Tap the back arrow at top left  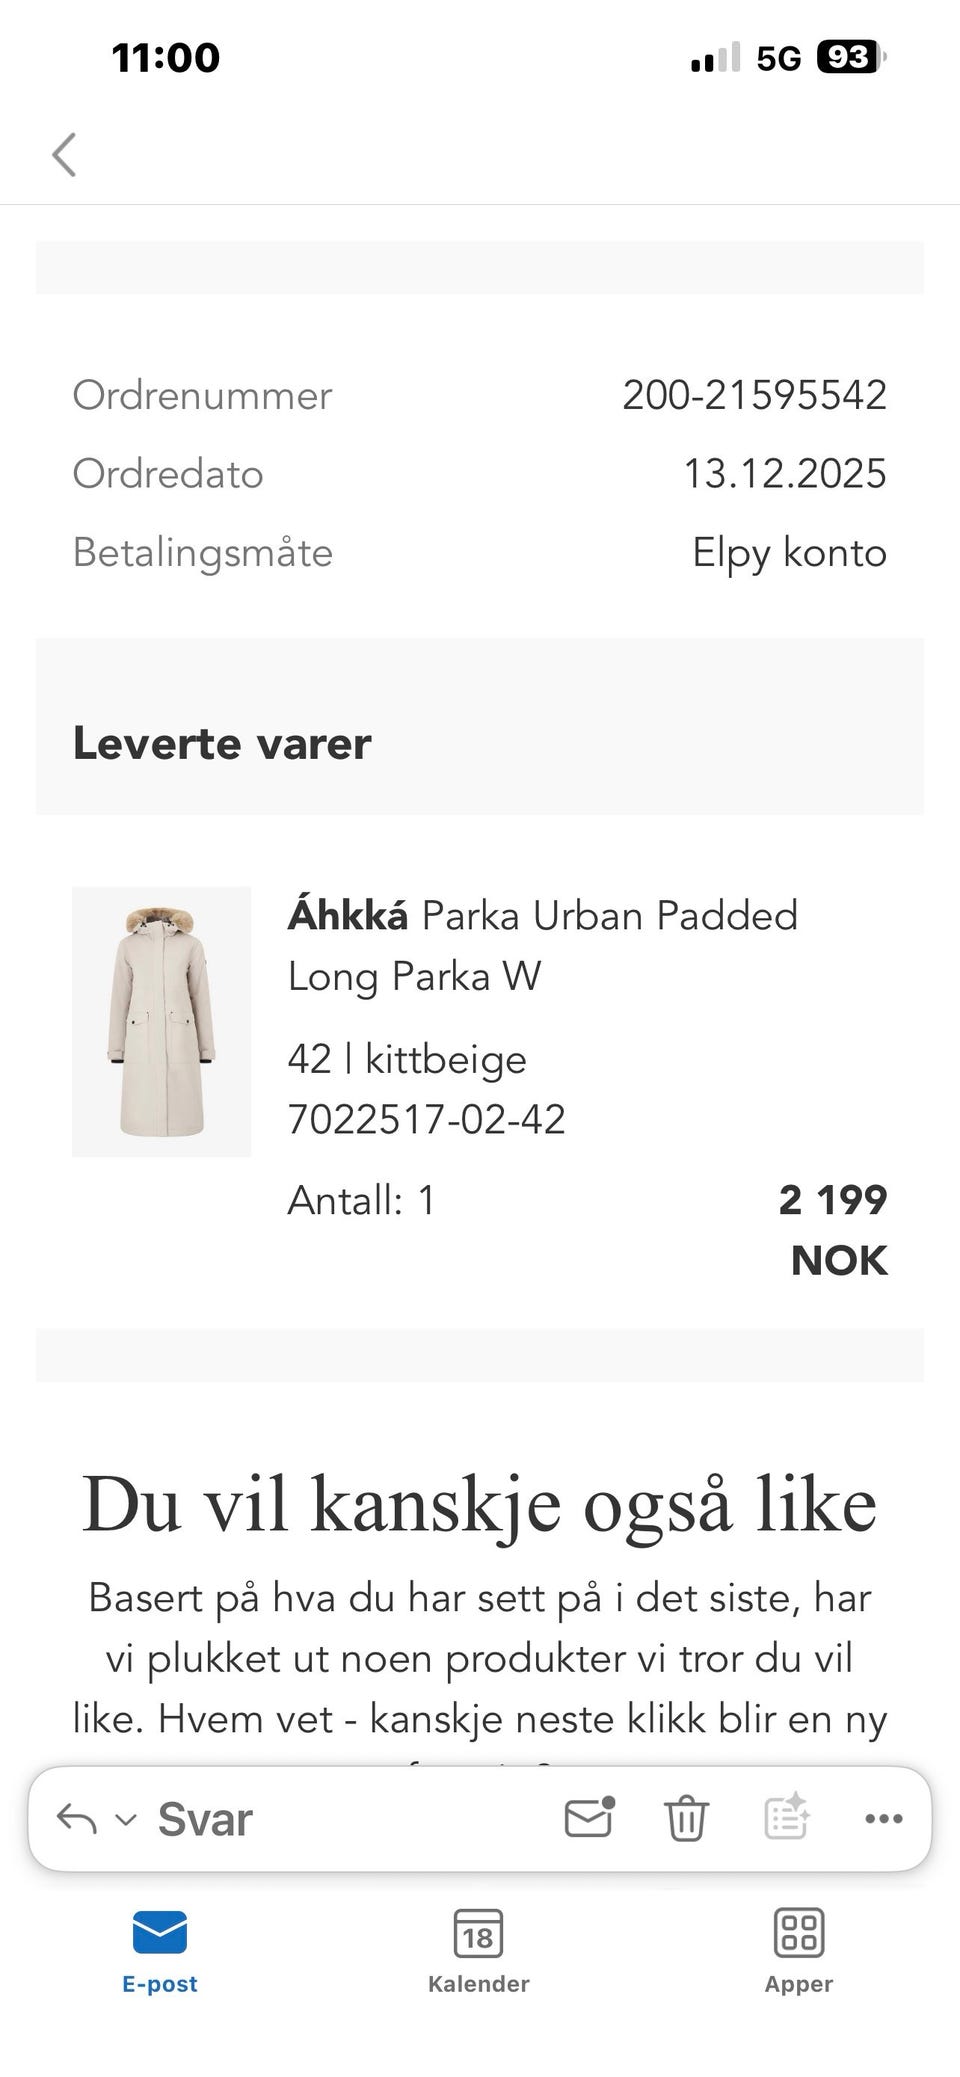click(64, 155)
